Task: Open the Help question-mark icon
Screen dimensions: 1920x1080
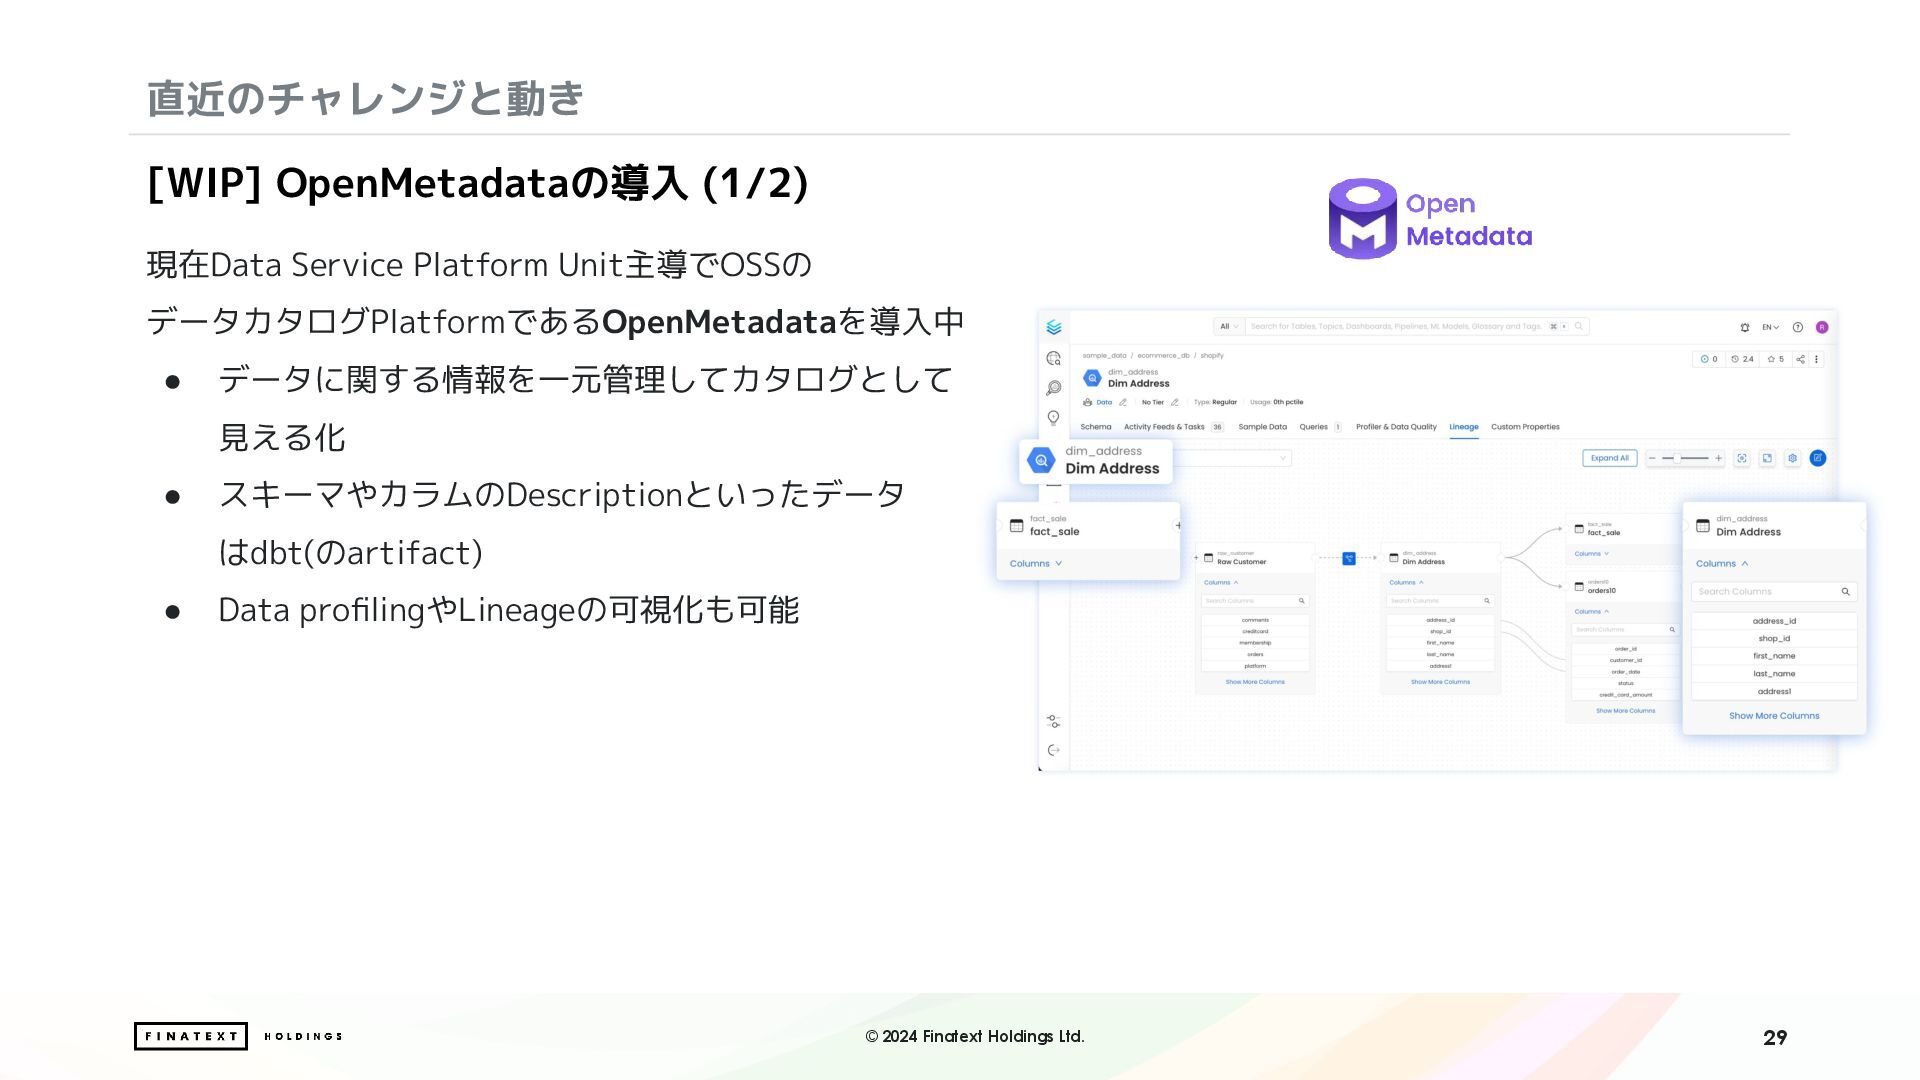Action: coord(1797,327)
